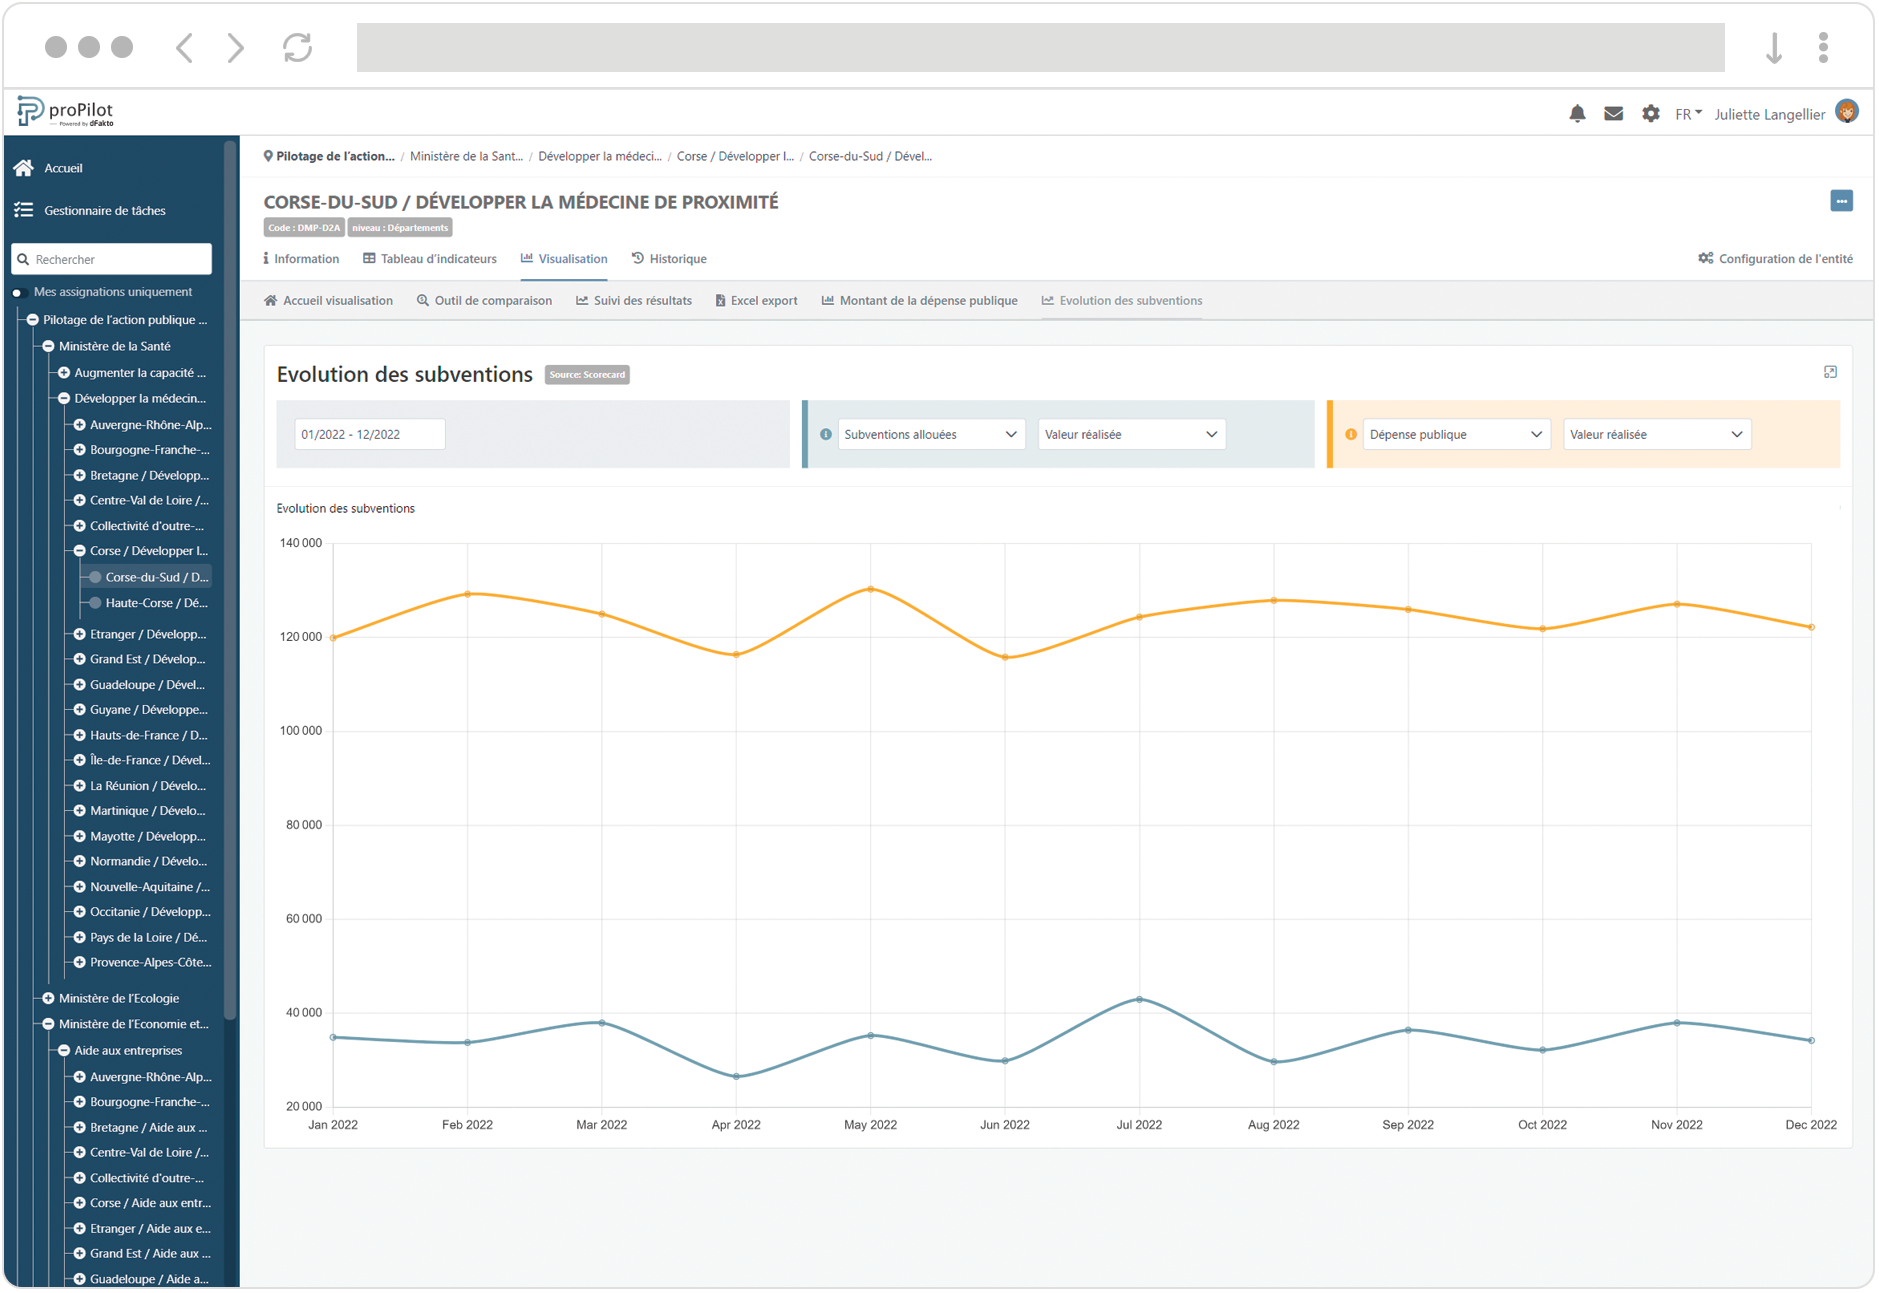This screenshot has width=1879, height=1293.
Task: Open the messages envelope icon
Action: pos(1613,114)
